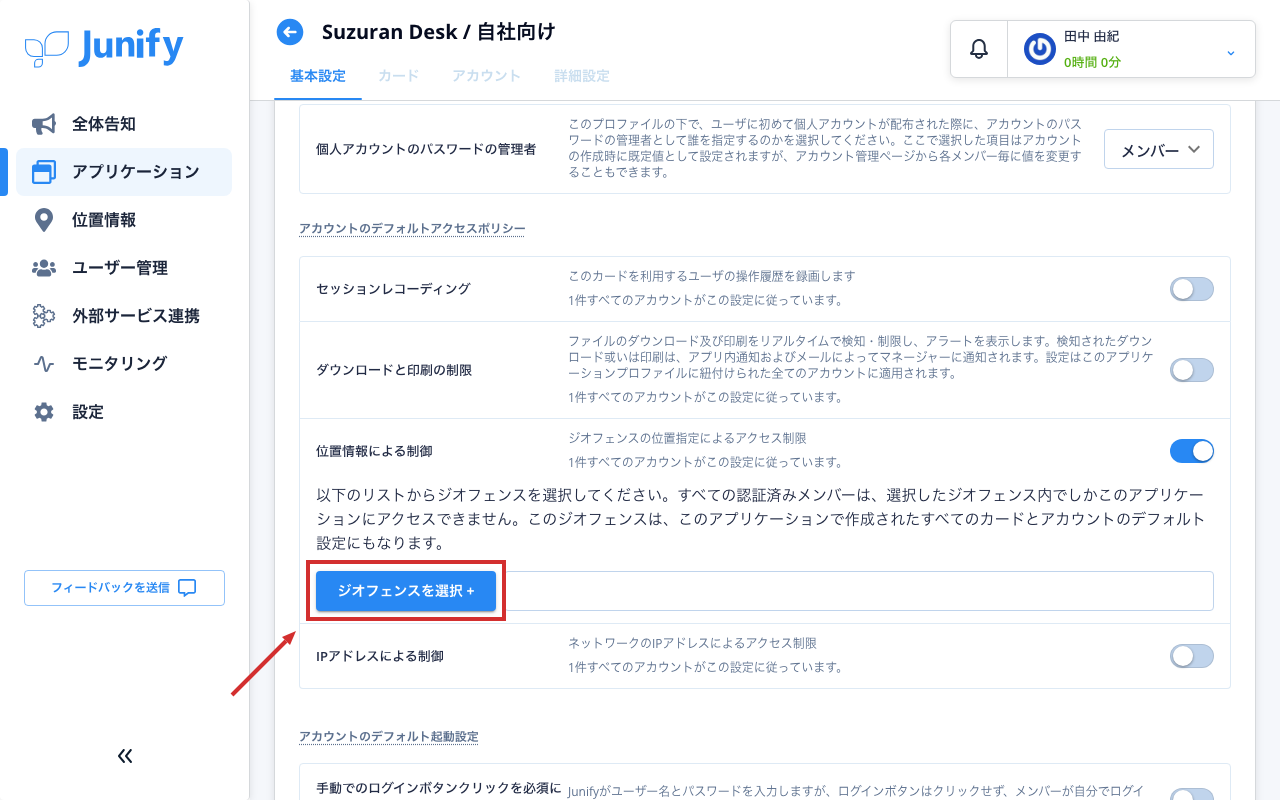Click the geofence selection input field
This screenshot has width=1280, height=800.
tap(857, 591)
